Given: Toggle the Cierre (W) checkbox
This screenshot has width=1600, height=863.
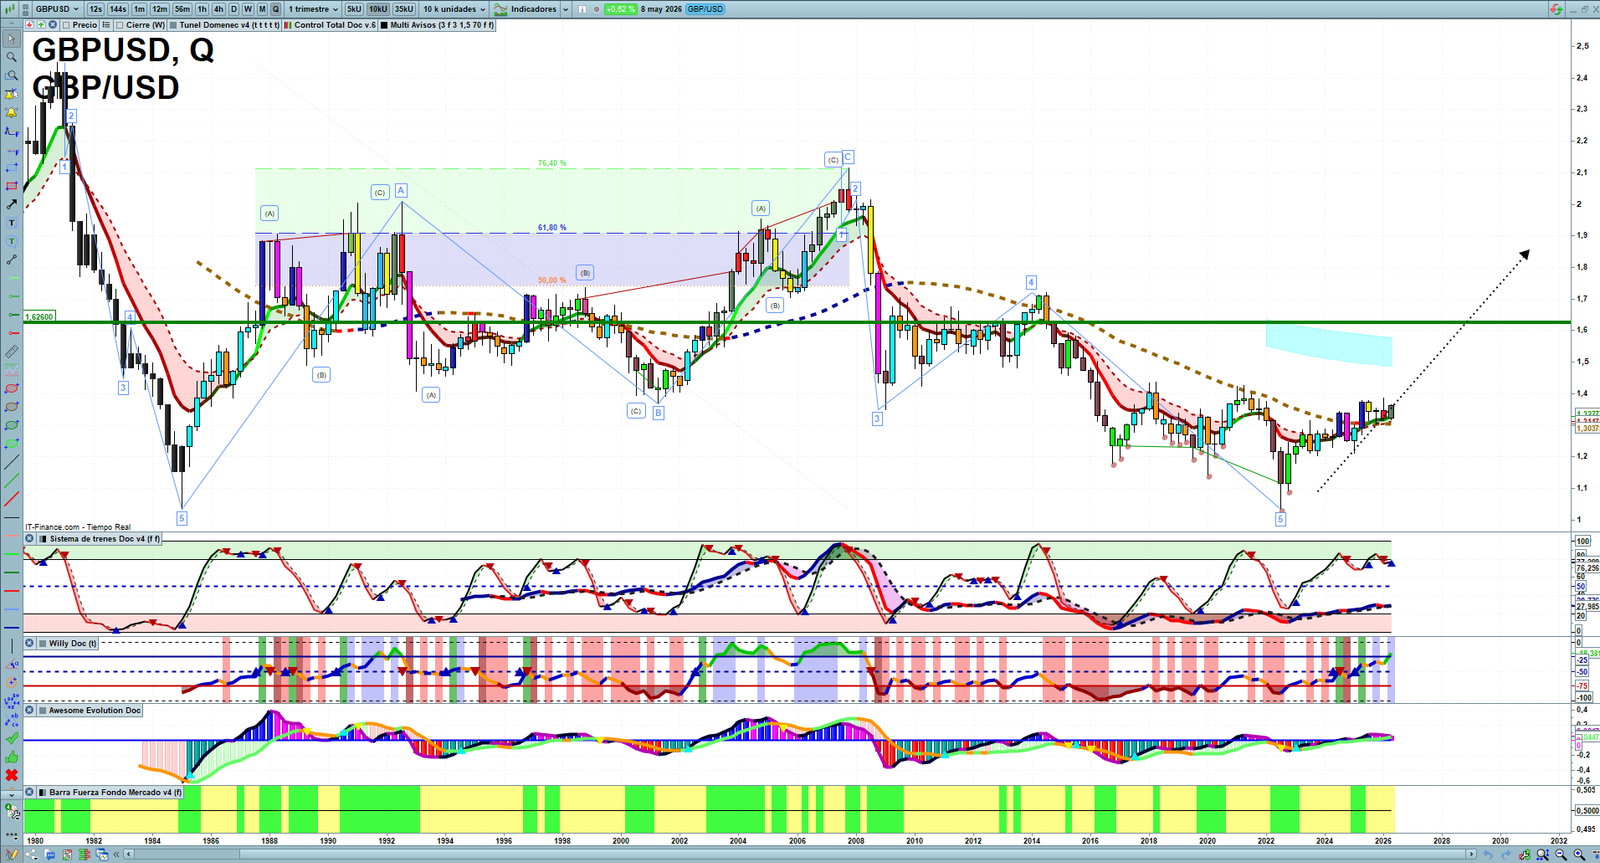Looking at the screenshot, I should 119,25.
